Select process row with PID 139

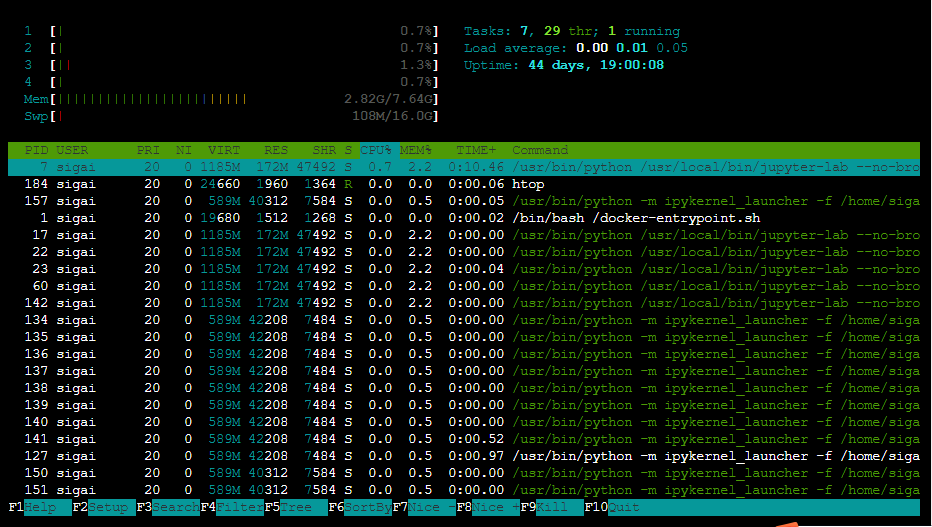coord(464,405)
